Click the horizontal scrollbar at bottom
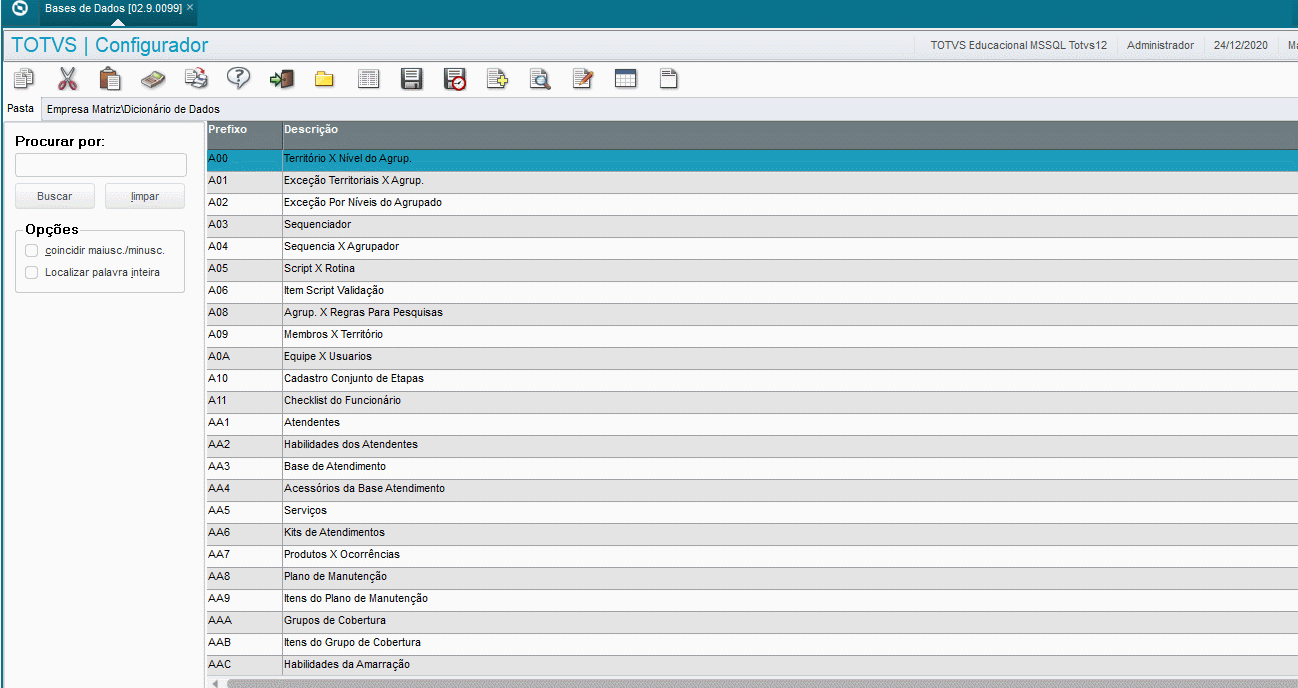1298x688 pixels. (x=762, y=684)
